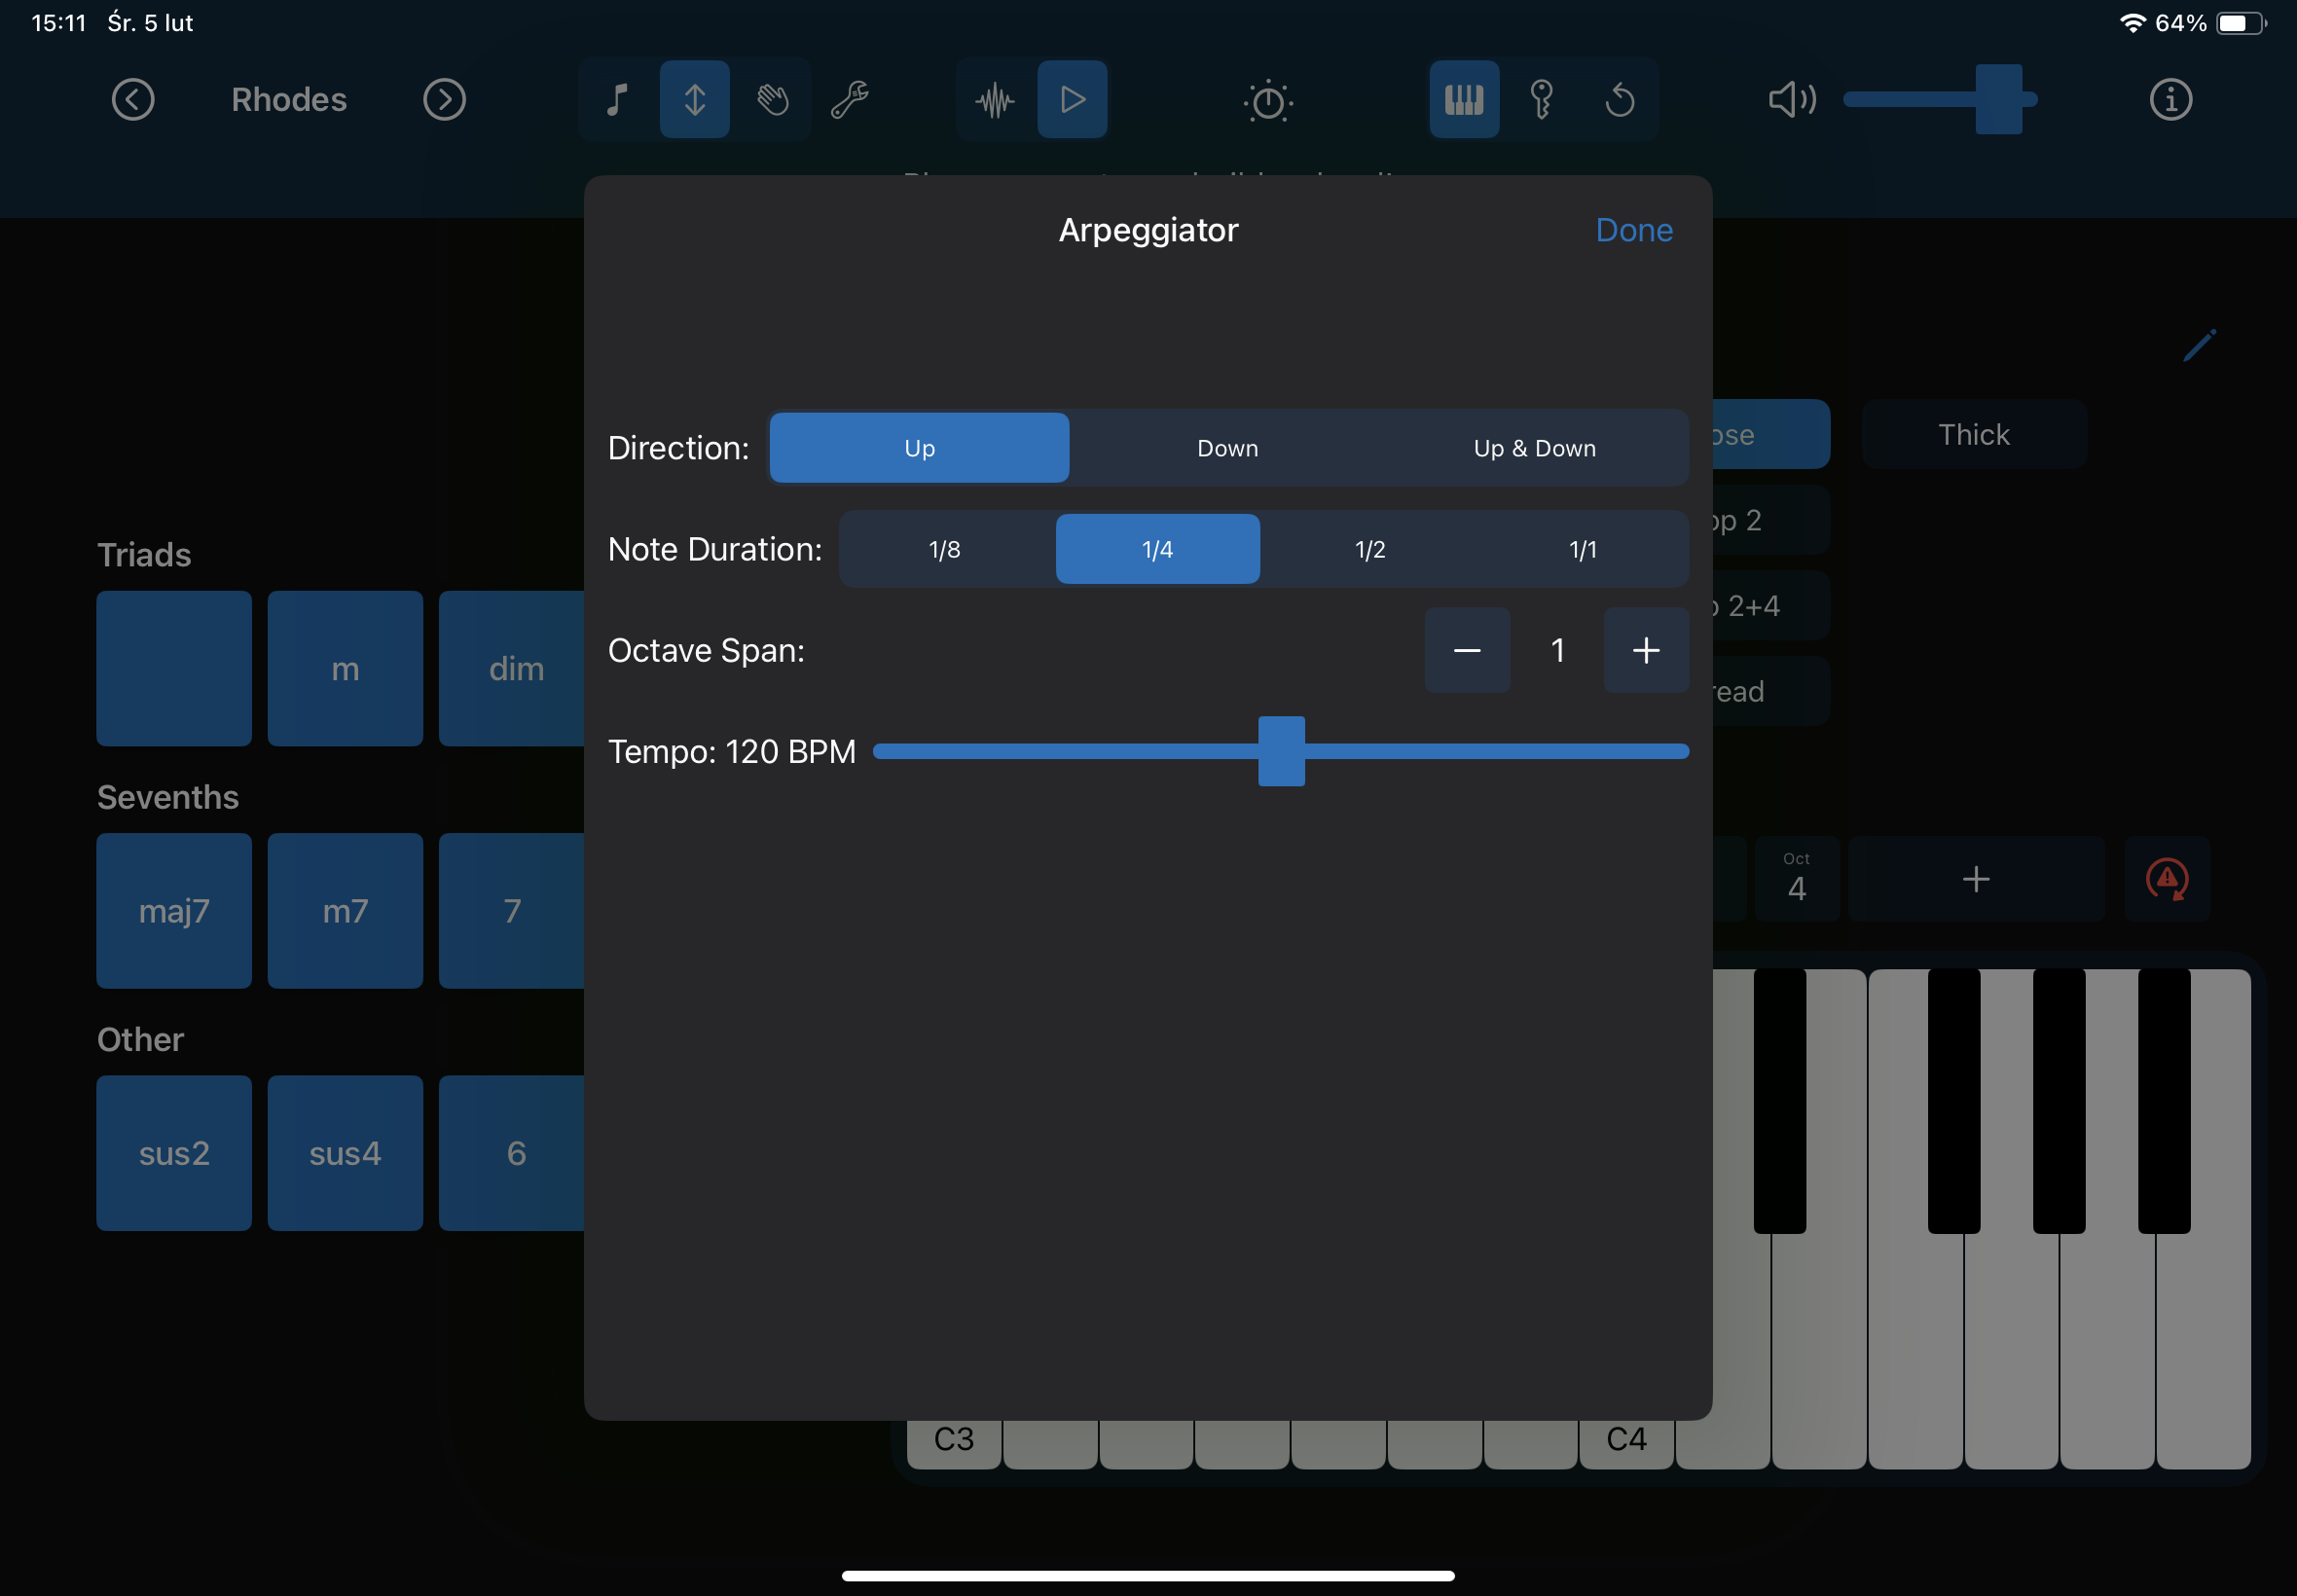Select 1/2 note duration option

pos(1367,548)
